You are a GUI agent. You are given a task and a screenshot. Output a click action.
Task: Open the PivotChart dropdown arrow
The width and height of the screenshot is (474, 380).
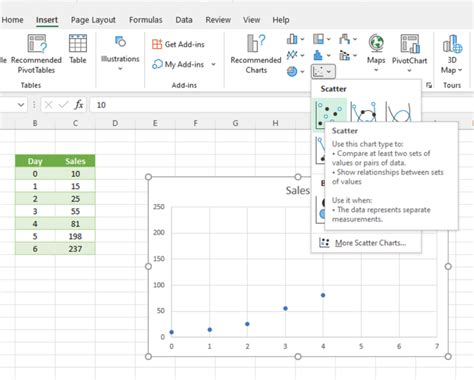pos(409,70)
